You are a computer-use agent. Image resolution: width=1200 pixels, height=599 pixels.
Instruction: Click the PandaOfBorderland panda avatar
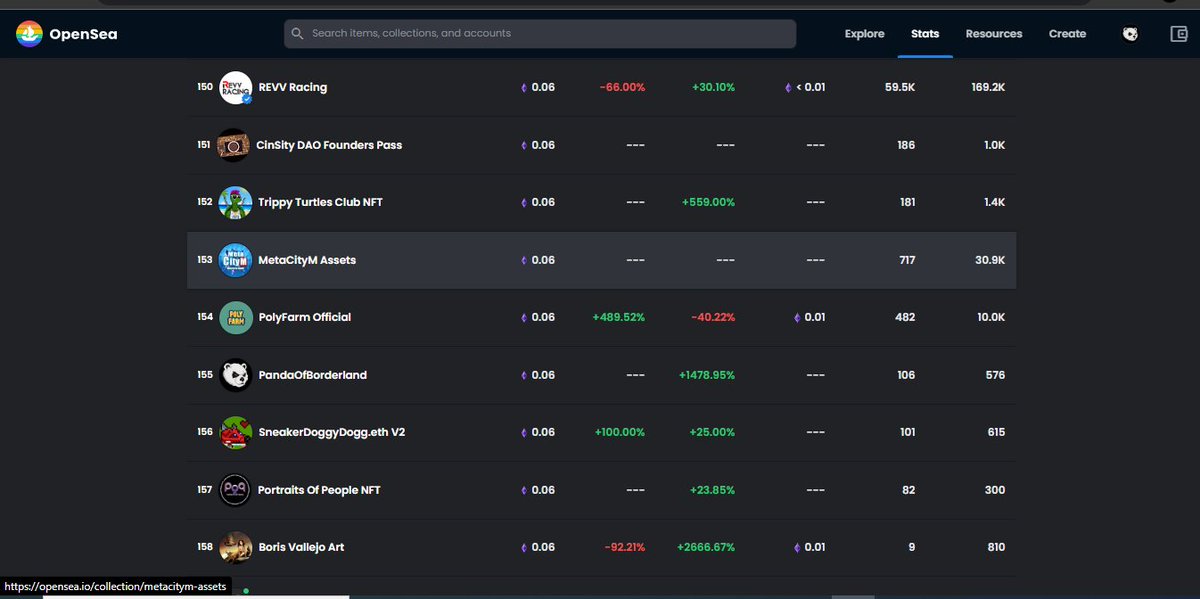(x=235, y=375)
